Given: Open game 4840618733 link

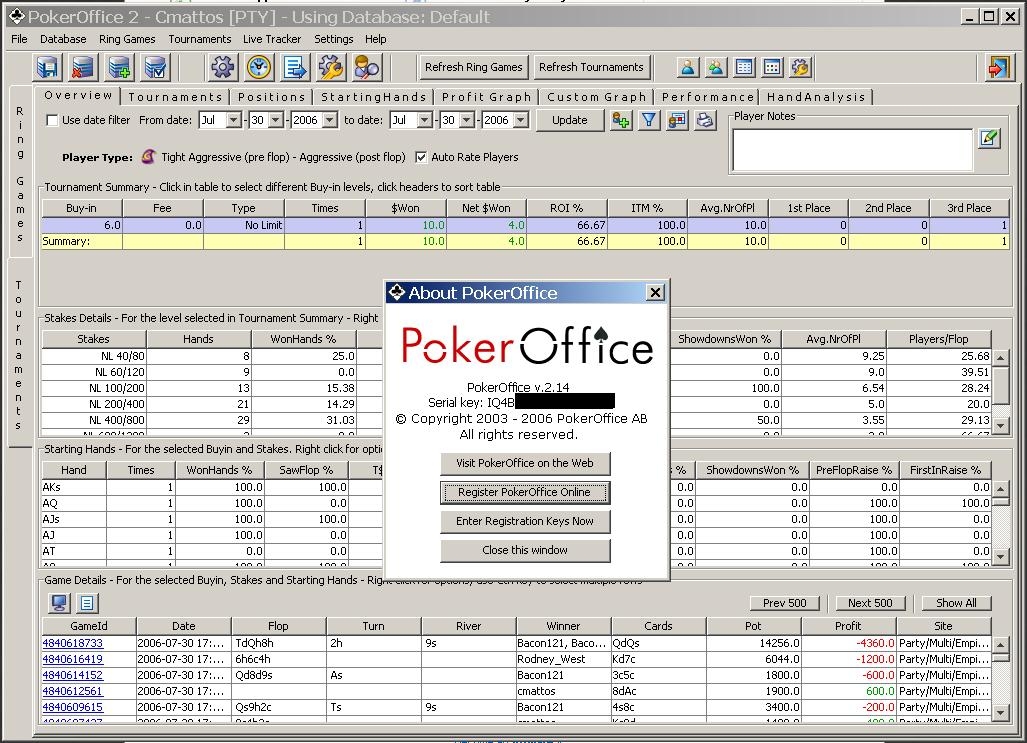Looking at the screenshot, I should 72,643.
